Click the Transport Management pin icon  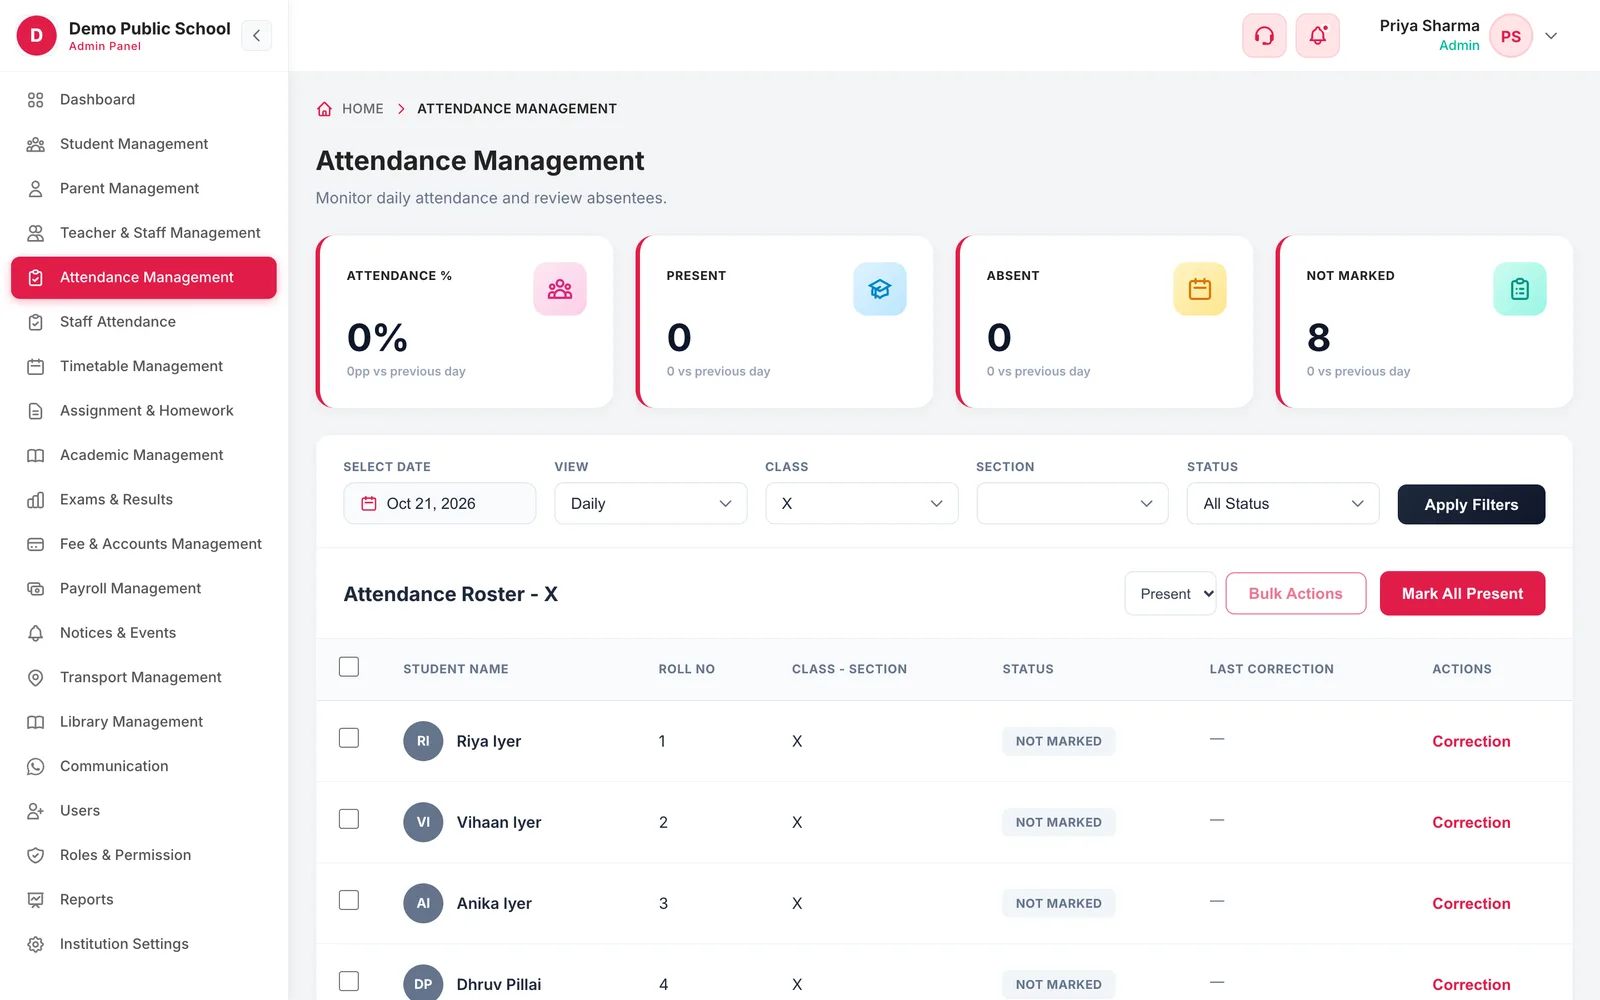click(x=36, y=678)
